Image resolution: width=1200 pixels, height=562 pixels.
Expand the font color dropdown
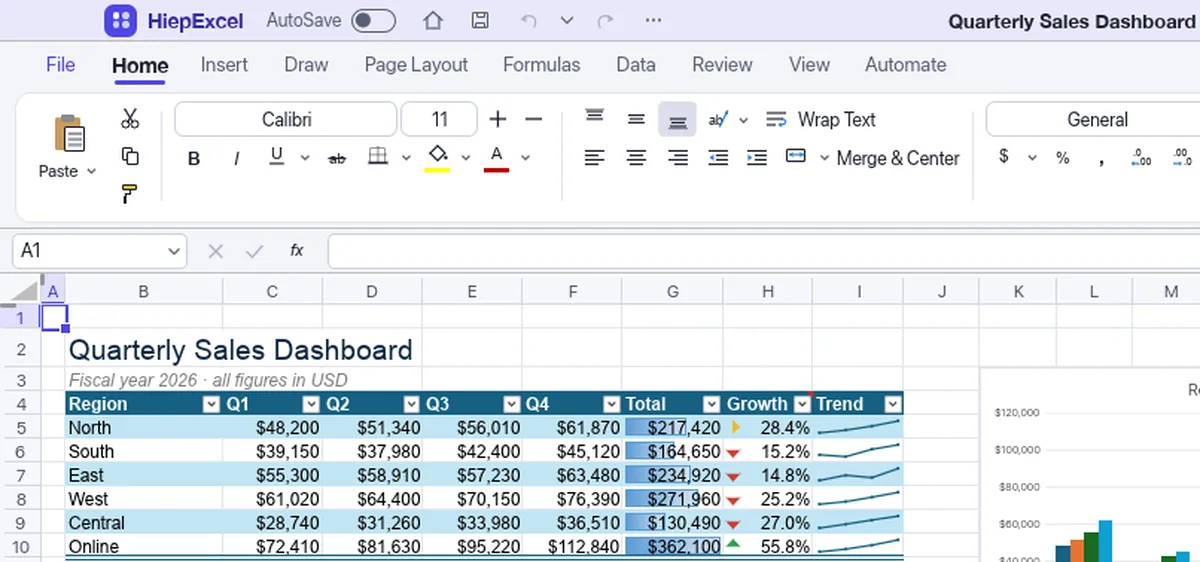[525, 158]
